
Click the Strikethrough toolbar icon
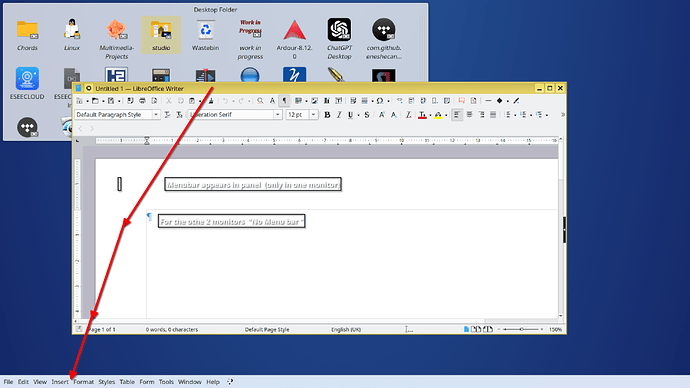pyautogui.click(x=367, y=115)
